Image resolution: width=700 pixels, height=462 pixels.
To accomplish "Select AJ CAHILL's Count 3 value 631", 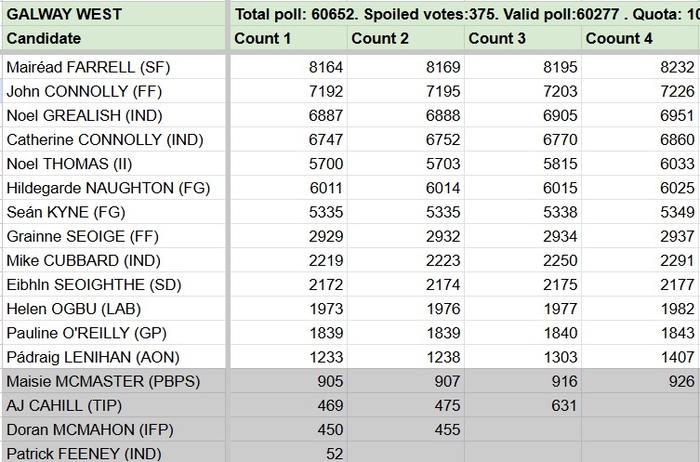I will tap(522, 405).
